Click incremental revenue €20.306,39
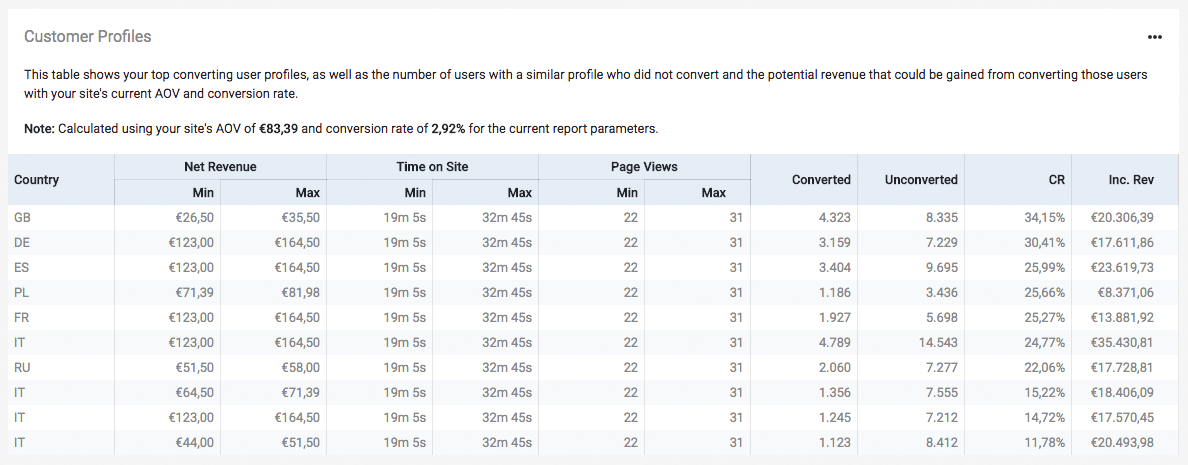1188x465 pixels. pyautogui.click(x=1123, y=217)
